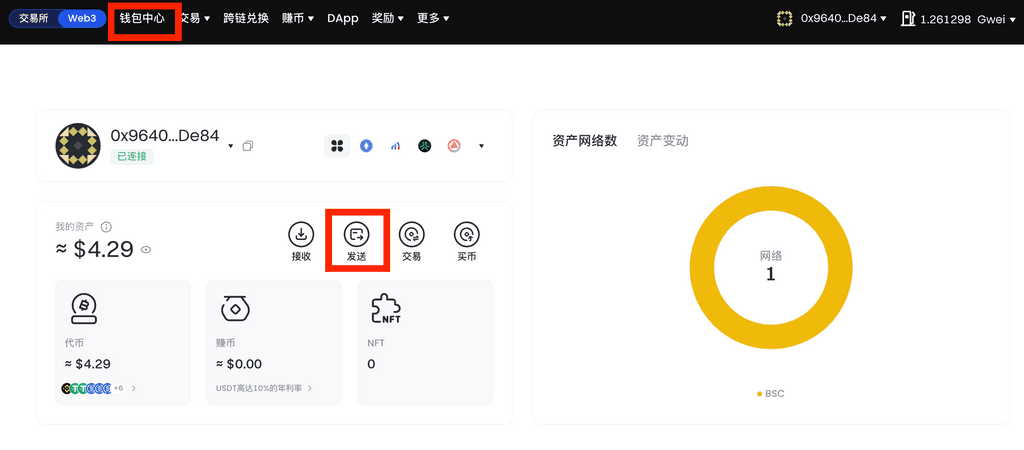Screen dimensions: 1024x450
Task: Copy the wallet address with the copy icon
Action: tap(248, 146)
